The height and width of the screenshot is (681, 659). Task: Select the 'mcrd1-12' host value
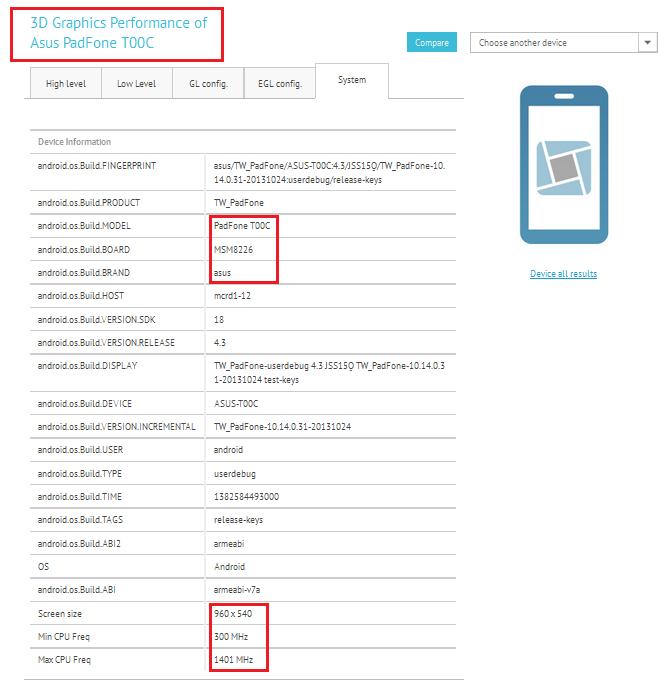[x=232, y=295]
